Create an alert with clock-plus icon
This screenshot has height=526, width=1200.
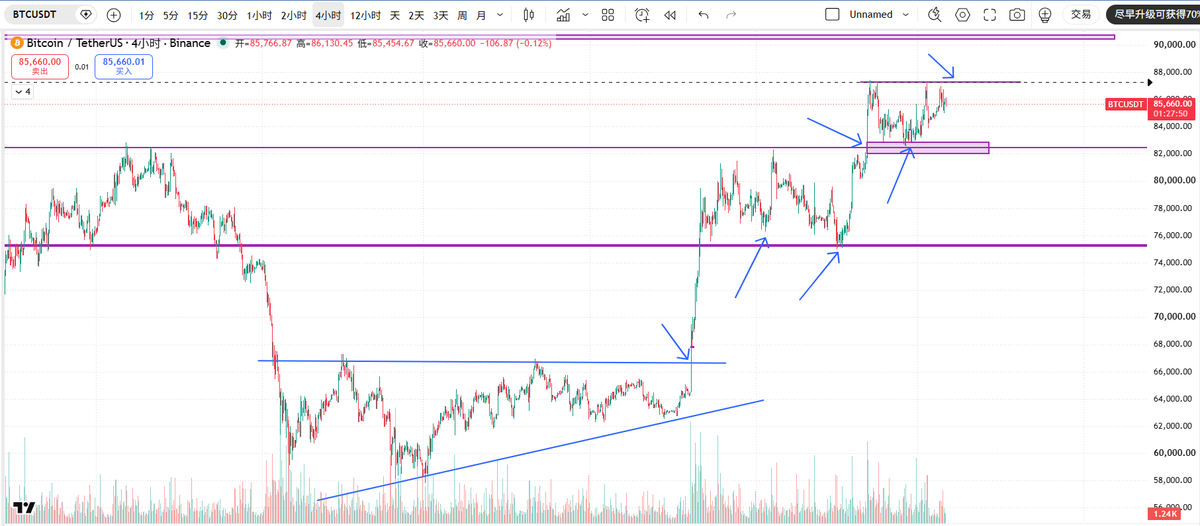[642, 15]
